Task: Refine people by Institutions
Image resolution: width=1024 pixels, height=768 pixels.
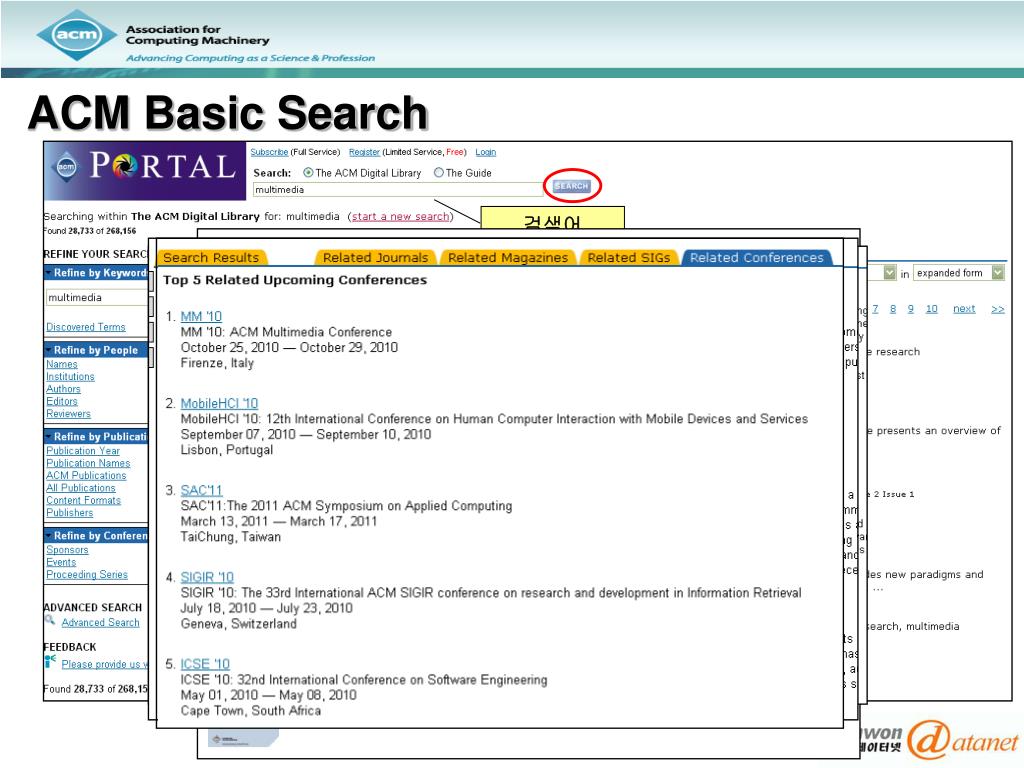Action: click(70, 377)
